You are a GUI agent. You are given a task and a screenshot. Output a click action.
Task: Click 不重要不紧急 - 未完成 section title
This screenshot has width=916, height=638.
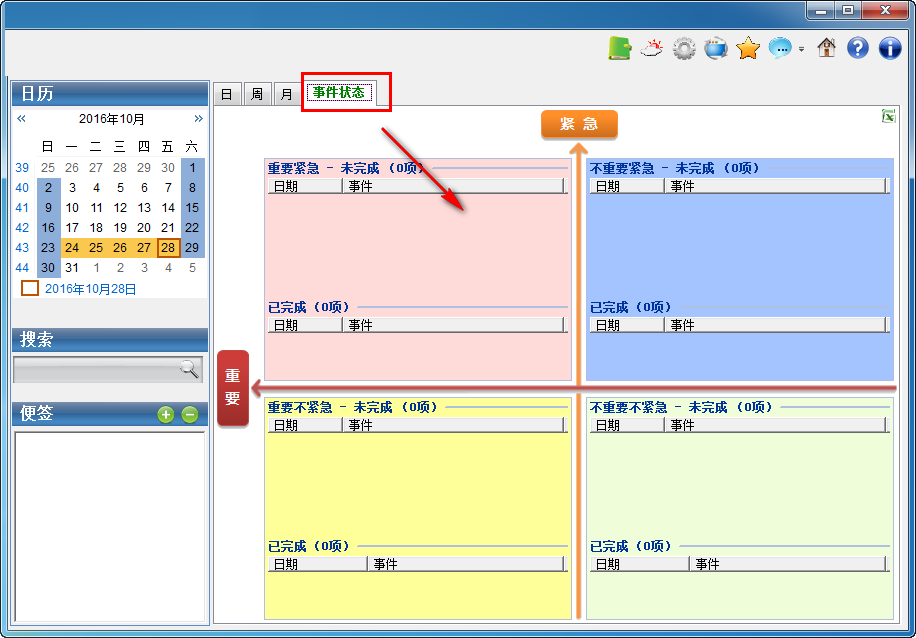pyautogui.click(x=682, y=407)
